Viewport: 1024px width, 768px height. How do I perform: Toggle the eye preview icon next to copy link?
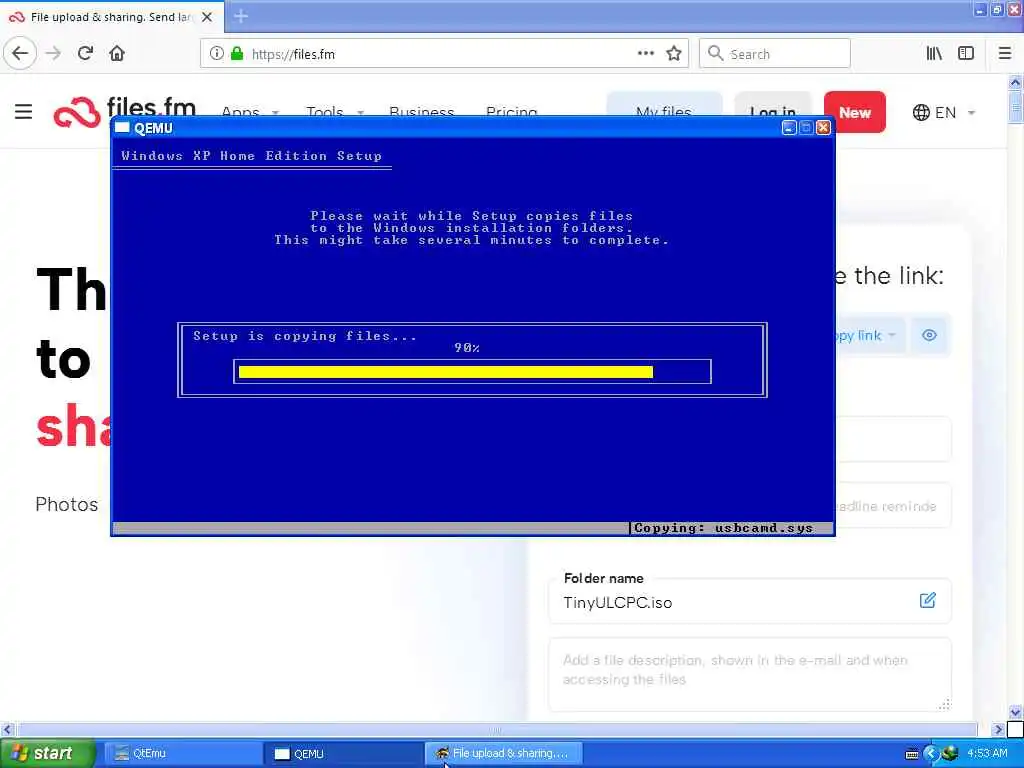(929, 335)
